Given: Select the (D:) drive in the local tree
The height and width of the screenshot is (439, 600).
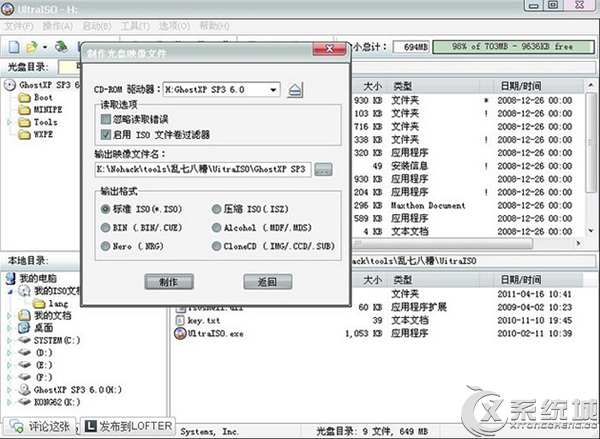Looking at the screenshot, I should click(35, 352).
